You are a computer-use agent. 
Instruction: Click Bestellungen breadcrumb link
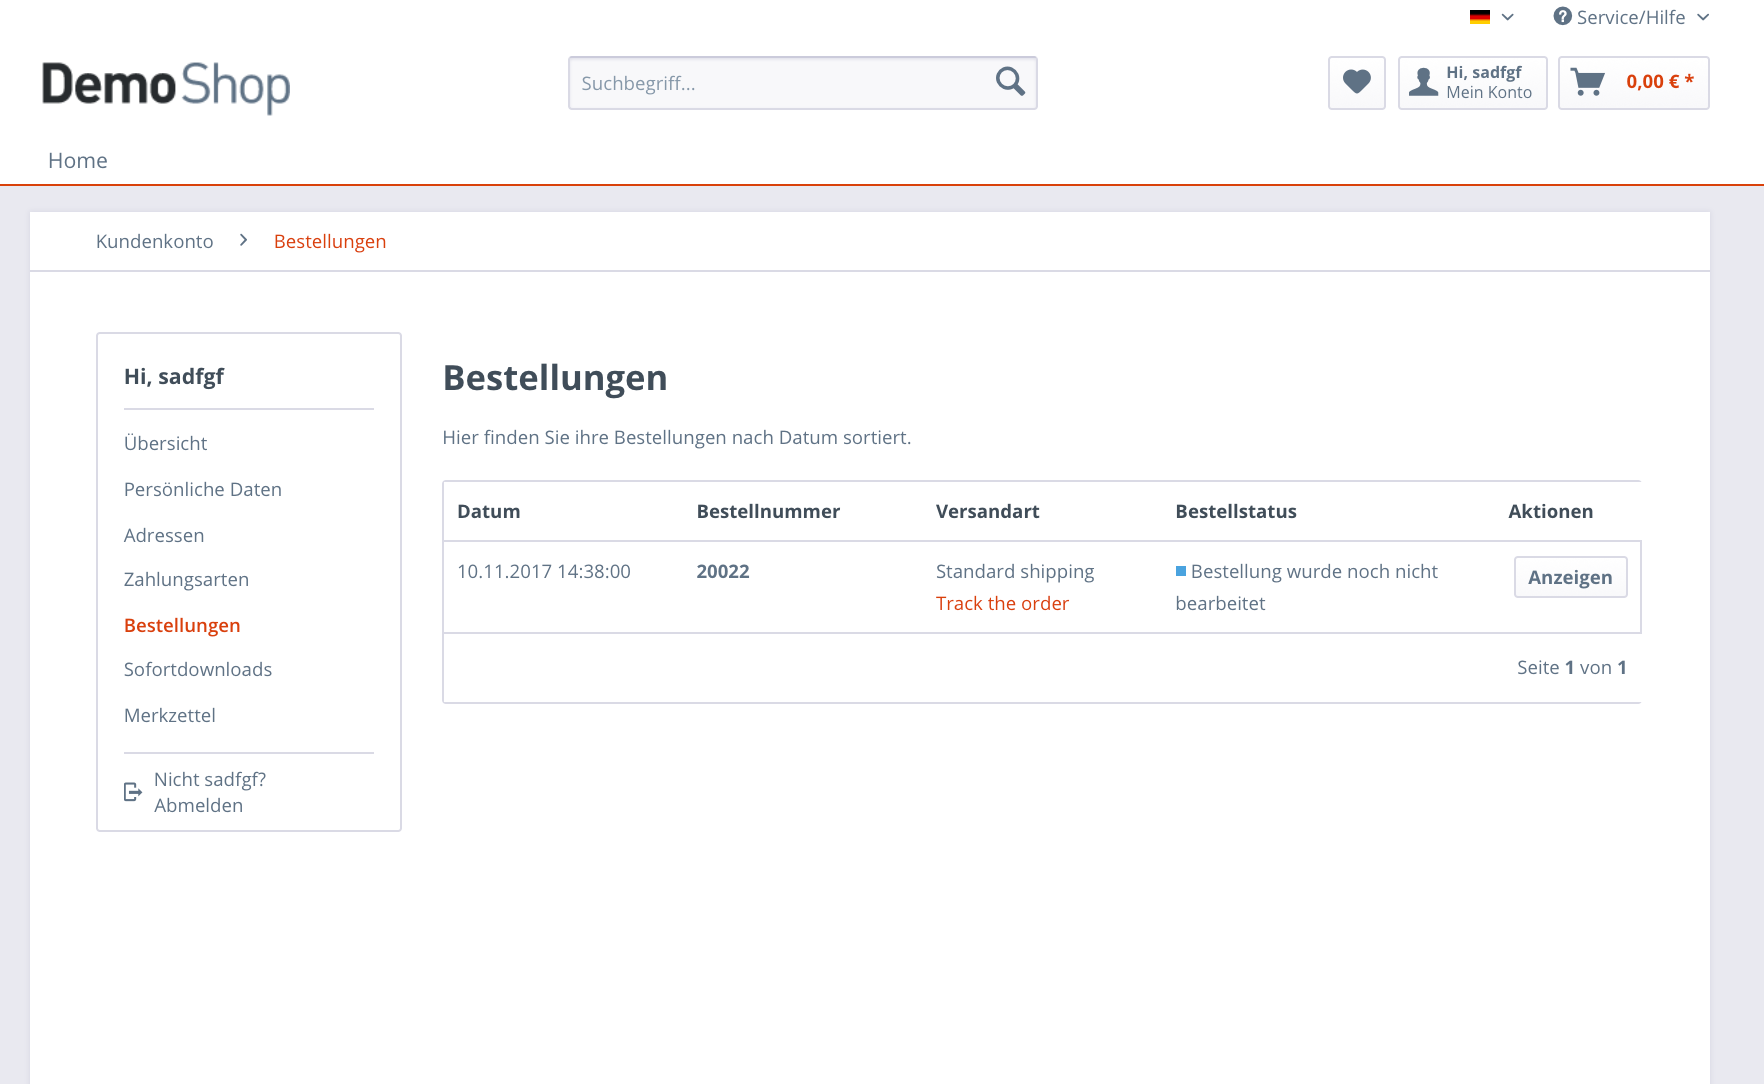[x=330, y=241]
